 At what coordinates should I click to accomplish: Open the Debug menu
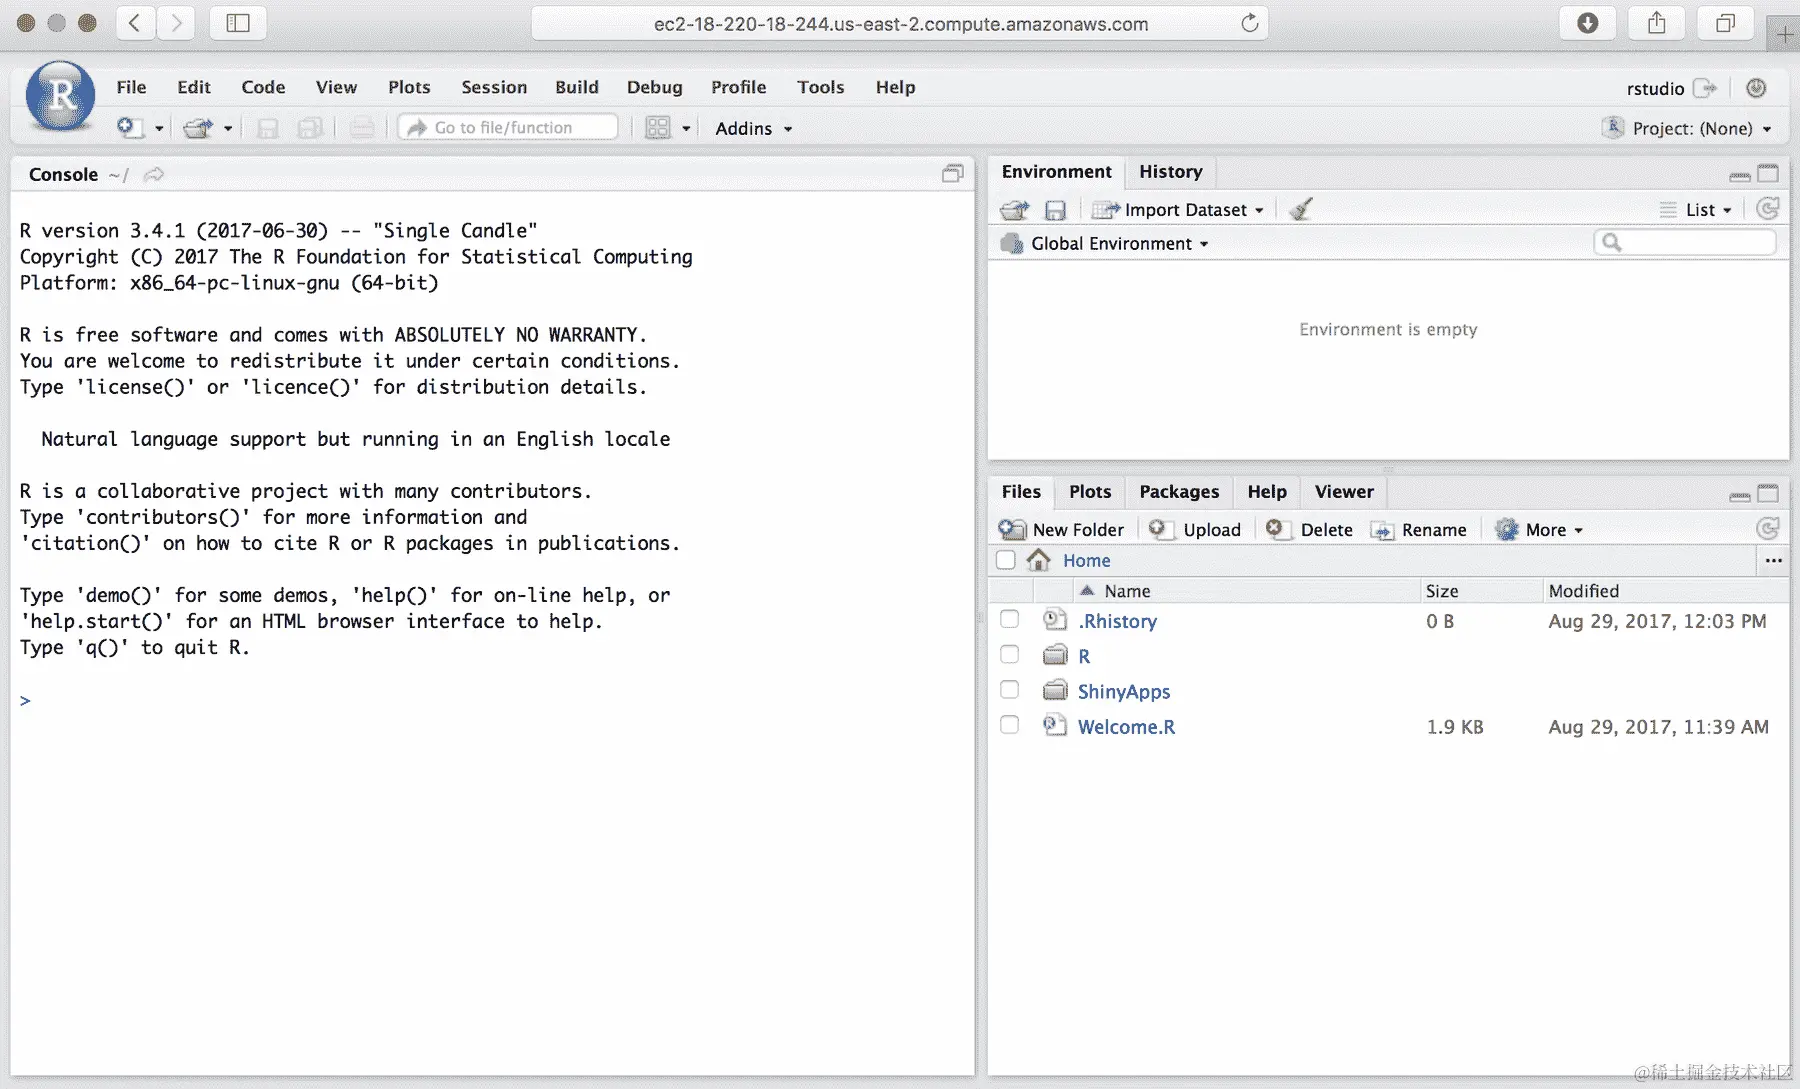pyautogui.click(x=654, y=87)
